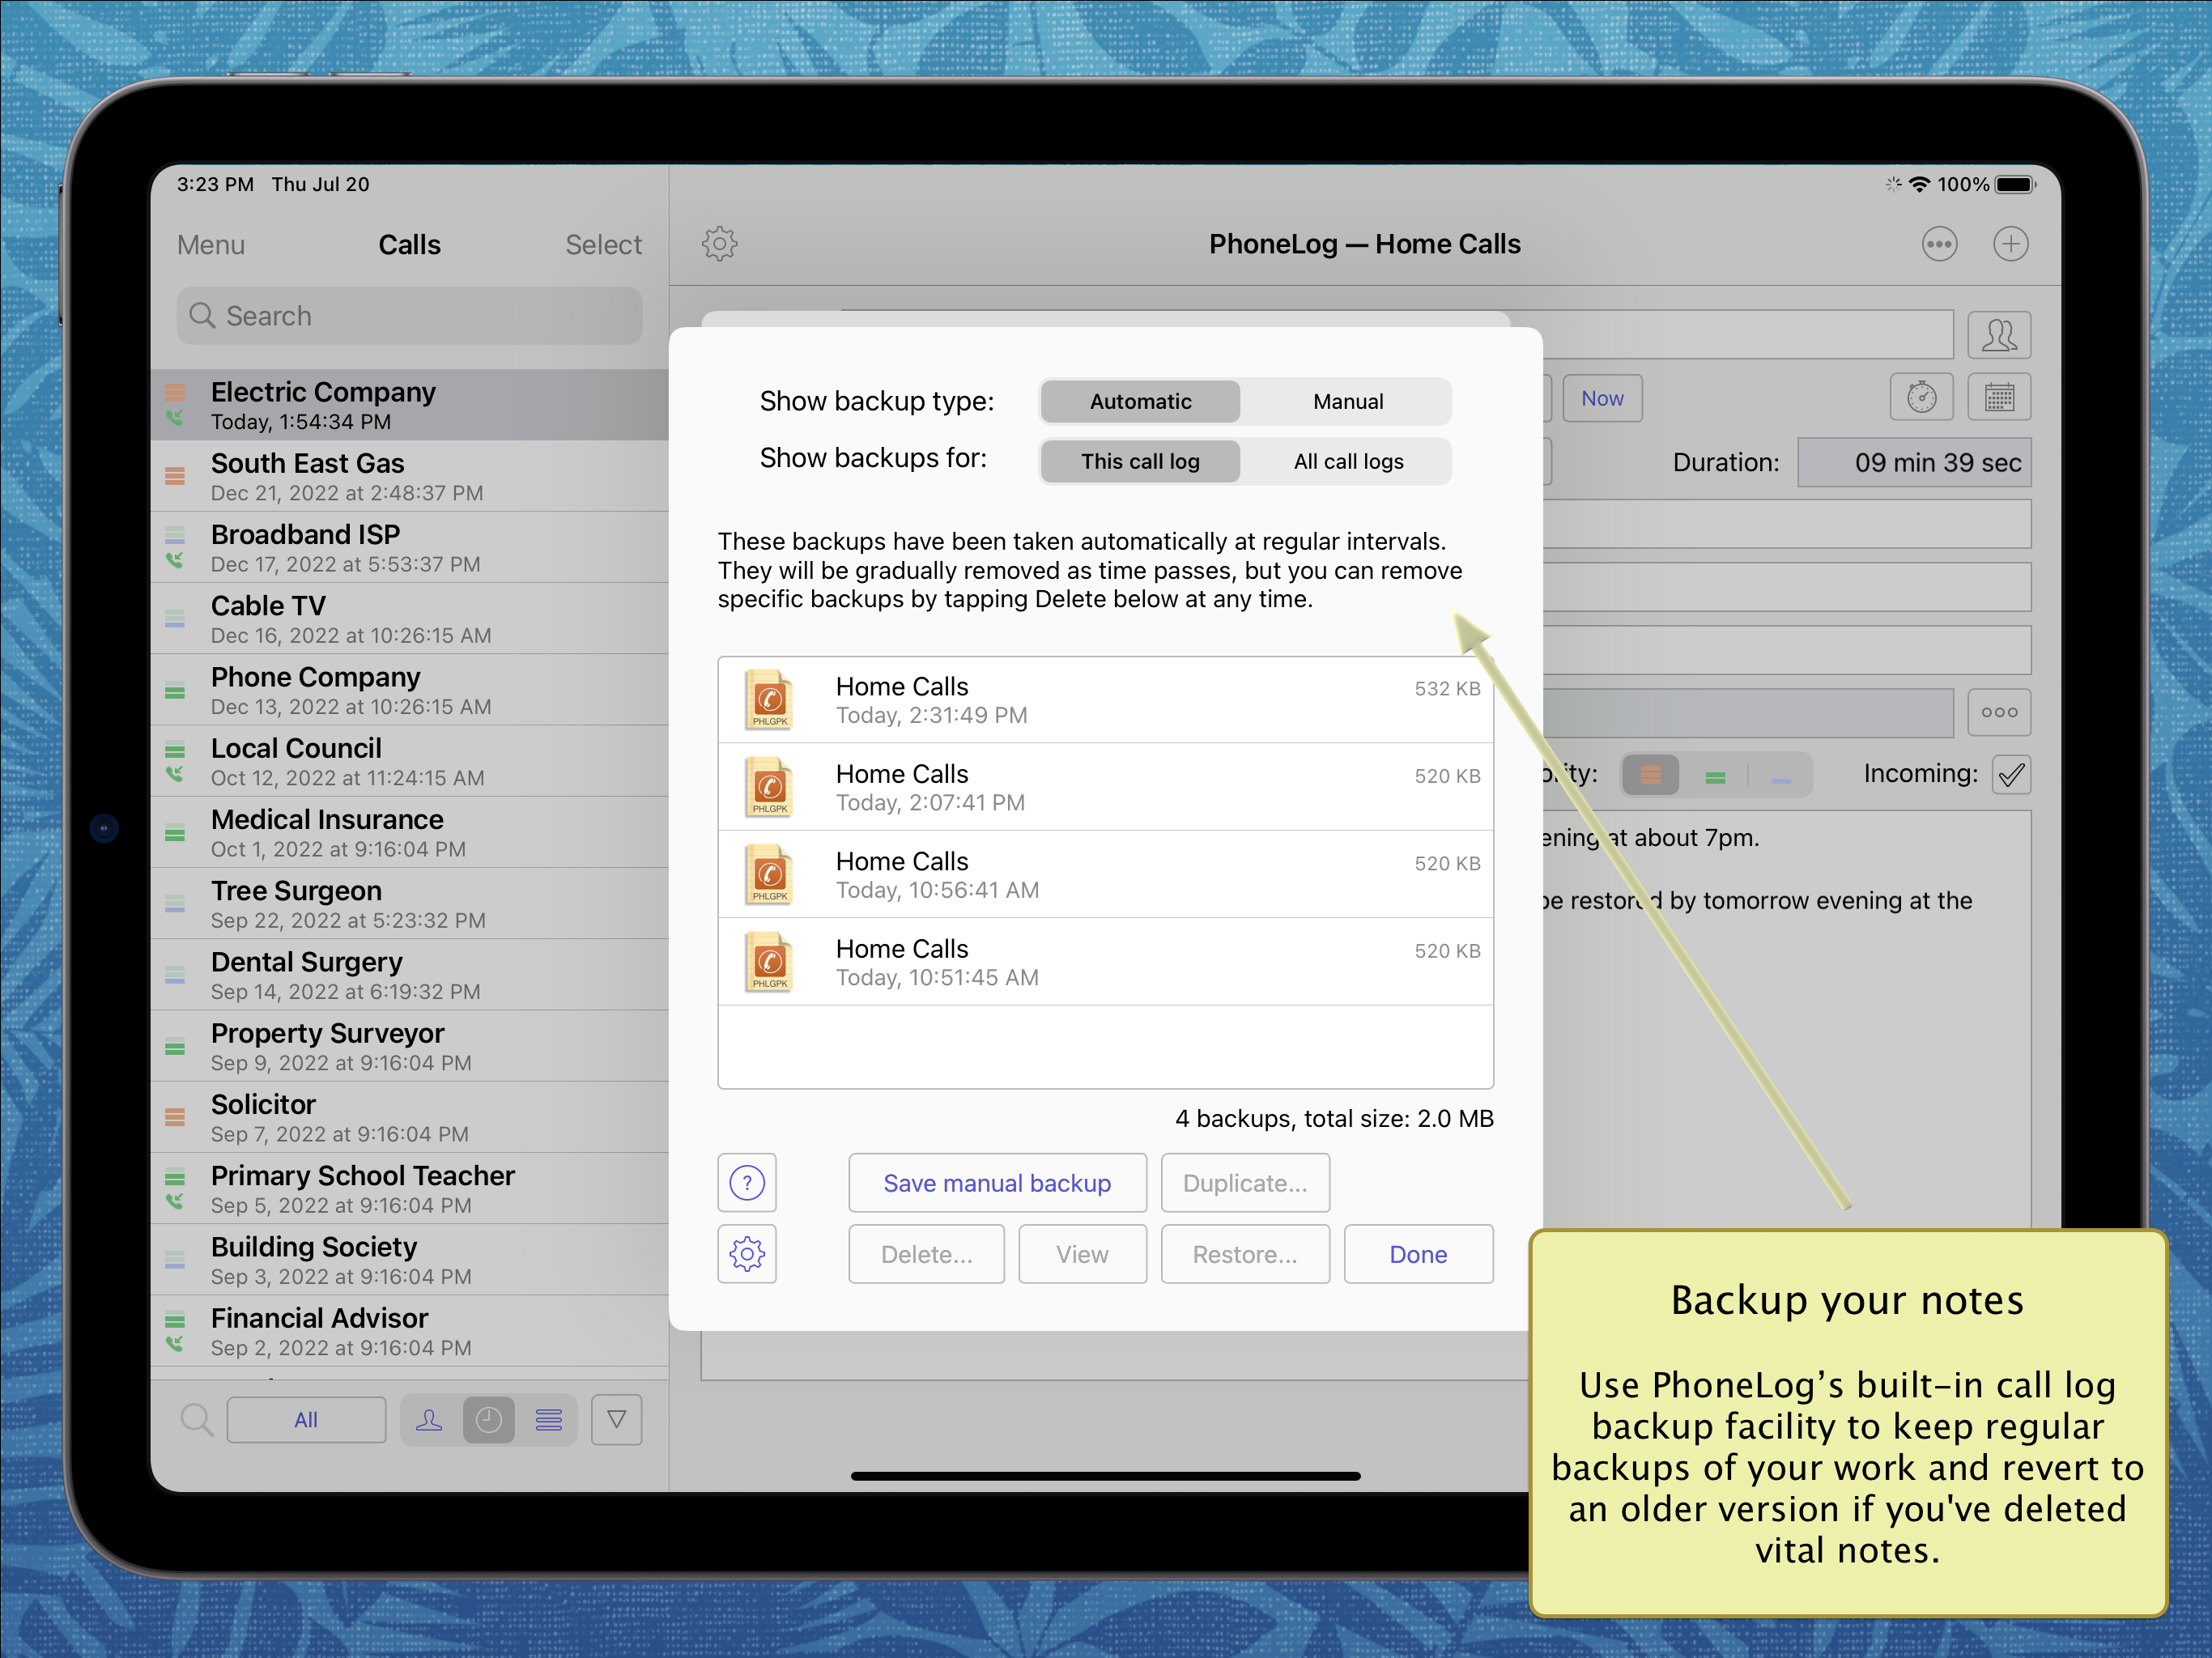Open contacts picker people icon
Viewport: 2212px width, 1658px height.
[x=1999, y=335]
